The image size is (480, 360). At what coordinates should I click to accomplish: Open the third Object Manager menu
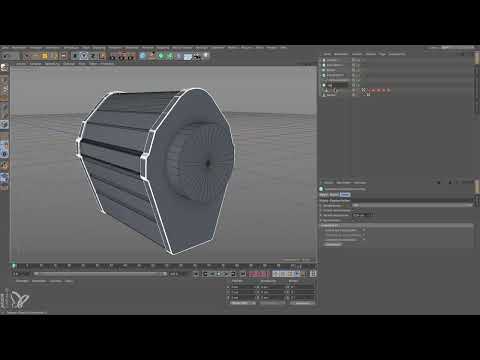pyautogui.click(x=357, y=54)
